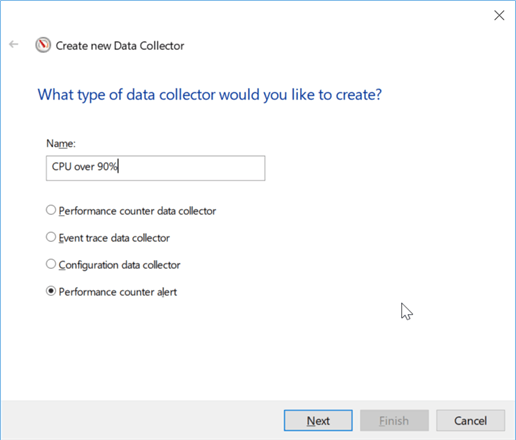This screenshot has width=516, height=440.
Task: Click the greyed-out Finish button
Action: (394, 421)
